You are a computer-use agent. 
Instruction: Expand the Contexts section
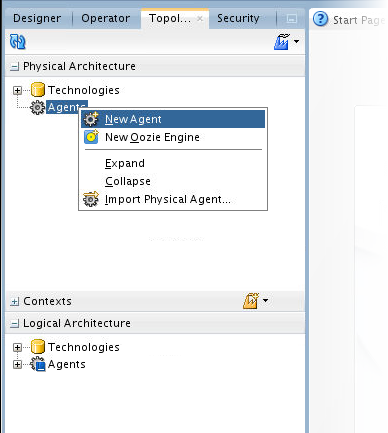click(x=14, y=302)
